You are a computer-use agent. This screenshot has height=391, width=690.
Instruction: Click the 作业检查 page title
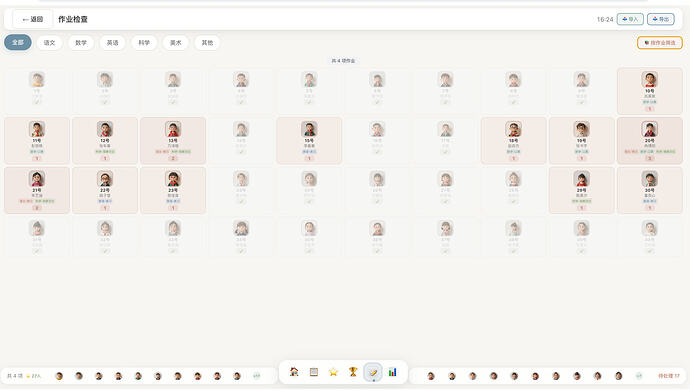coord(73,19)
